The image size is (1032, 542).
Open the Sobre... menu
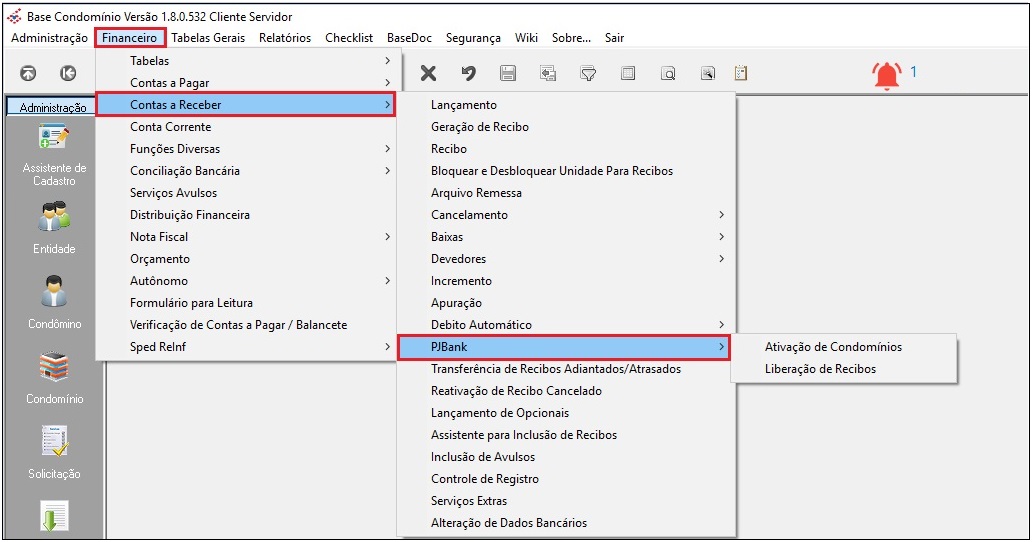[x=571, y=38]
